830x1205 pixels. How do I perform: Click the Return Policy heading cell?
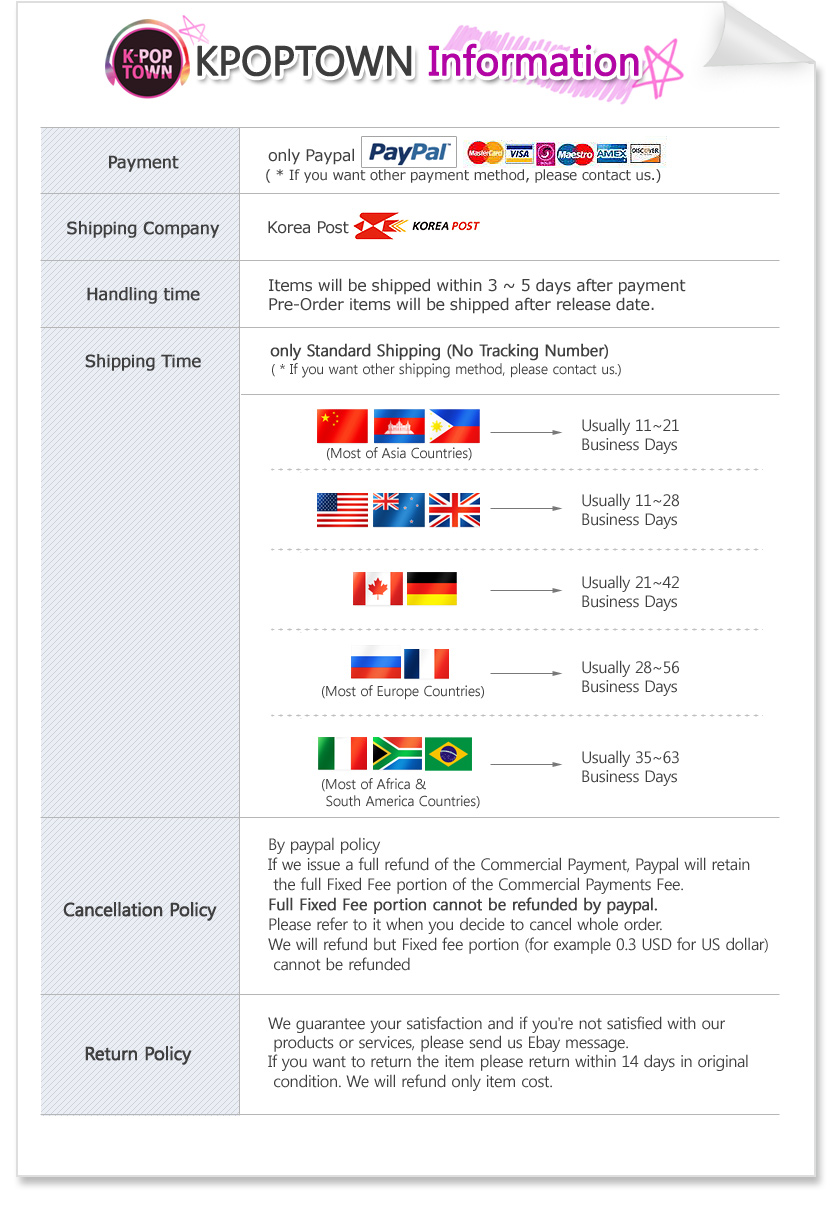tap(138, 1054)
